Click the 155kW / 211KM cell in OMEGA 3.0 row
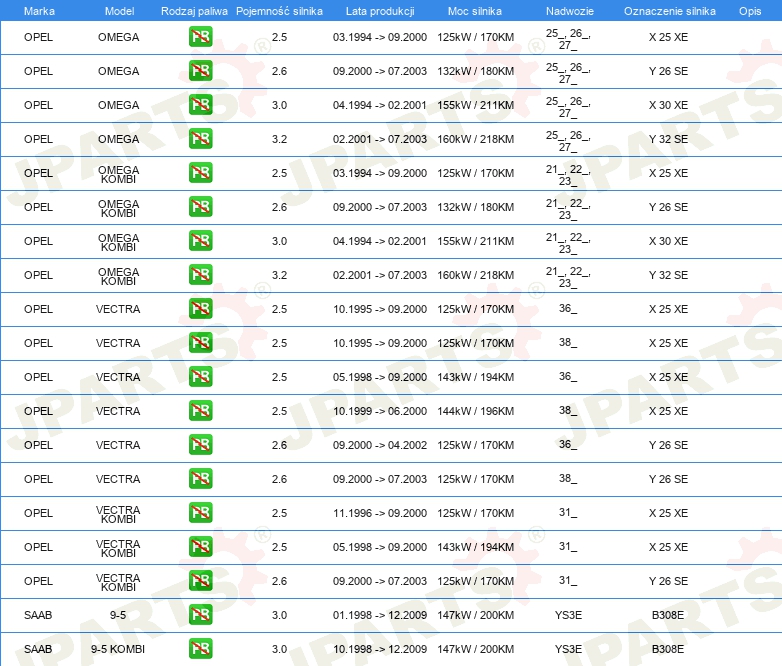Image resolution: width=782 pixels, height=666 pixels. (475, 105)
